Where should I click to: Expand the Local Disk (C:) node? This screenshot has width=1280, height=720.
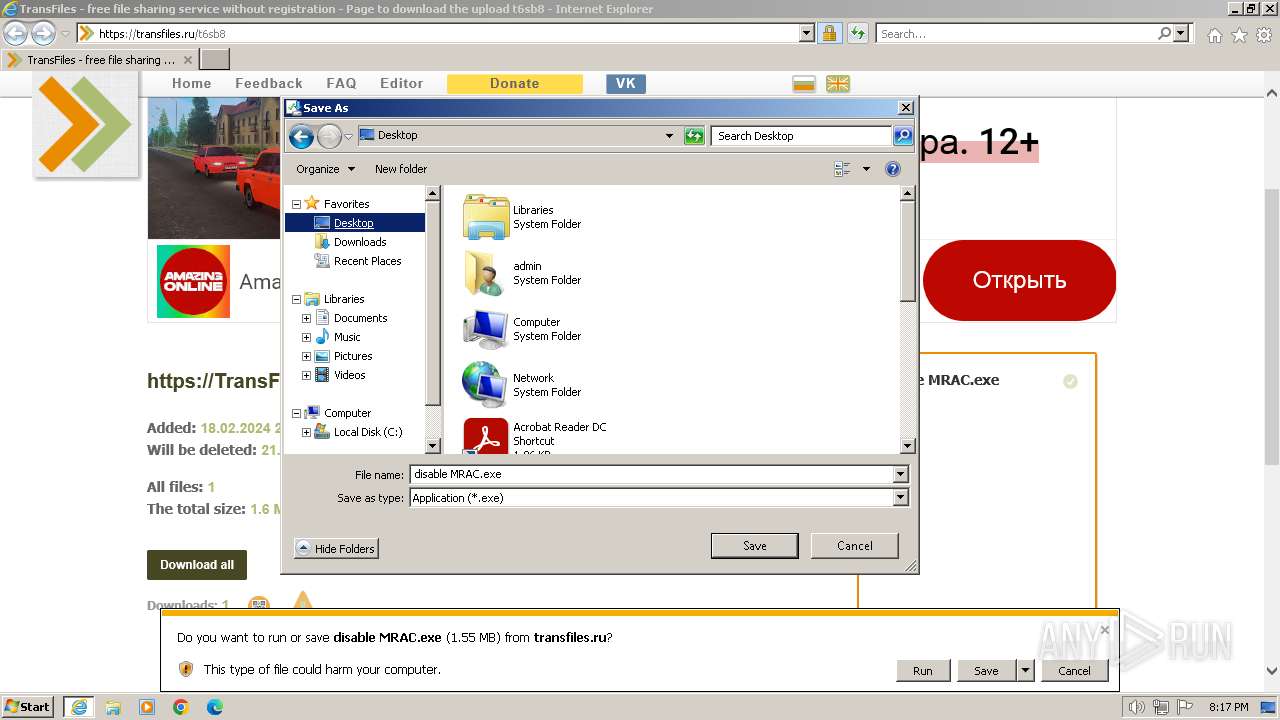306,432
